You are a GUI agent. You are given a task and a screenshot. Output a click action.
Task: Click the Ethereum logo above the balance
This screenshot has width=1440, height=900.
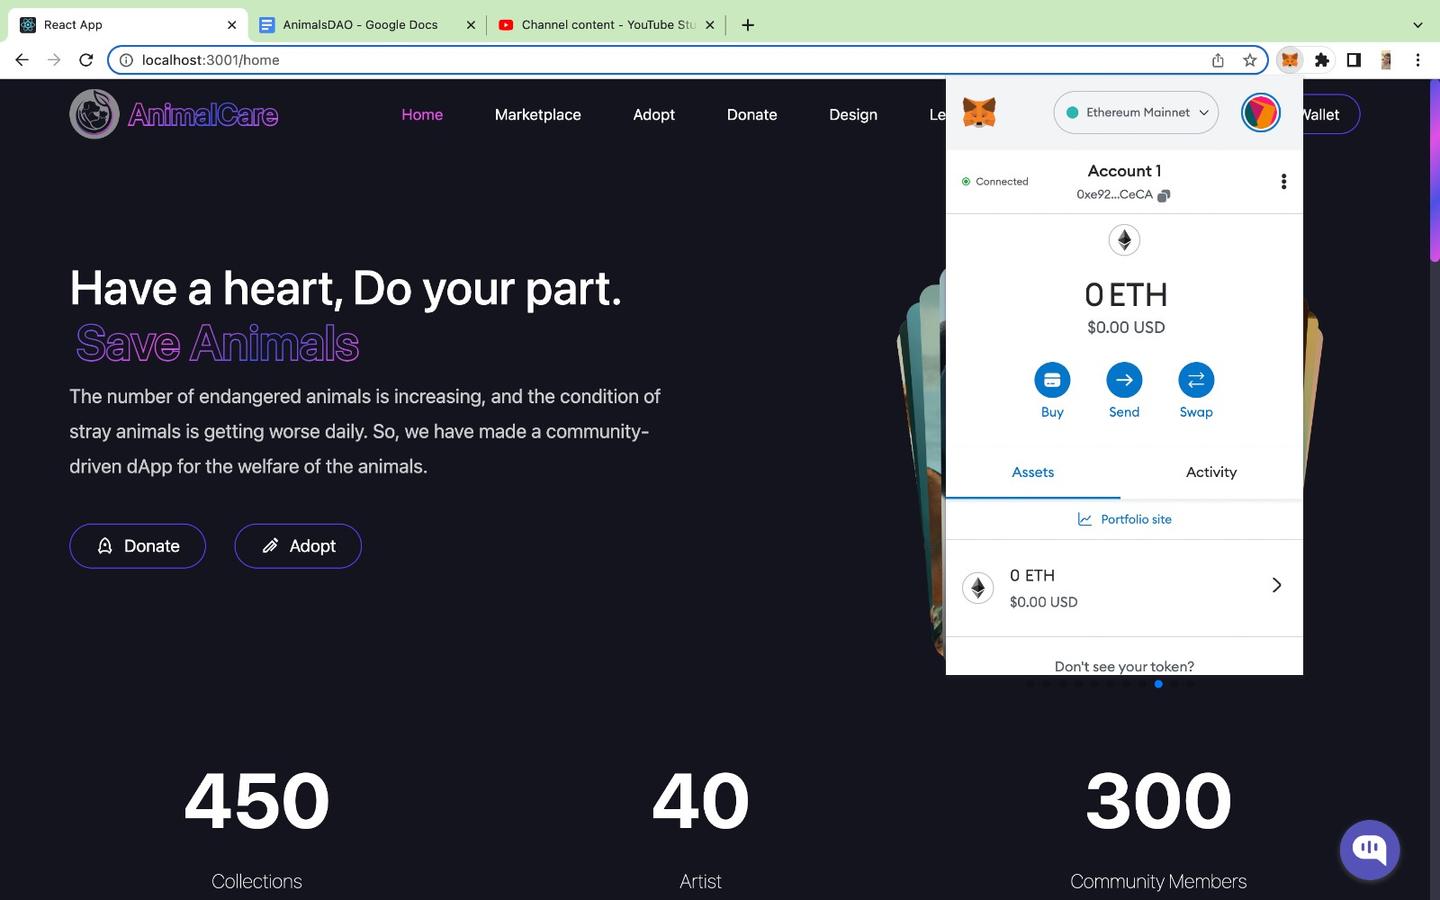click(x=1124, y=240)
